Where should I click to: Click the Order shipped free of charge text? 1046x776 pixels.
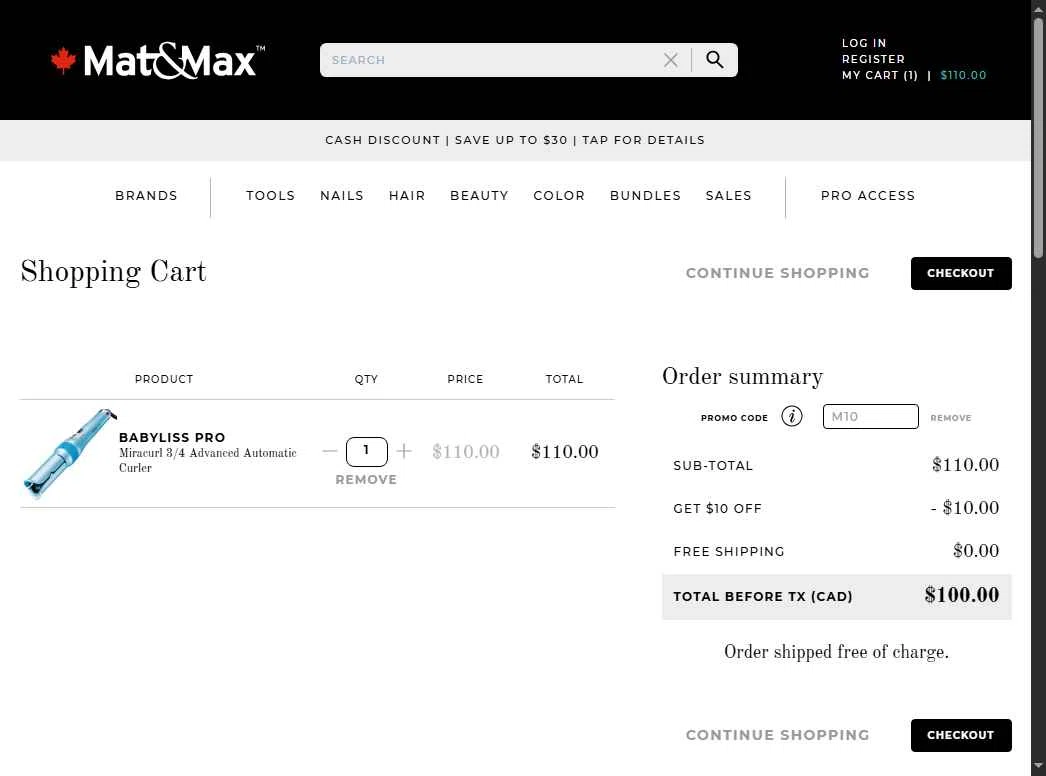point(837,652)
